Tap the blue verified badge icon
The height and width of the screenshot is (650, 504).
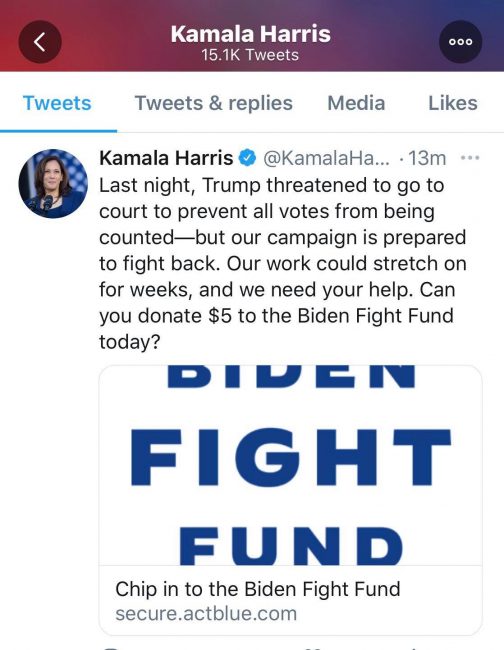tap(247, 158)
